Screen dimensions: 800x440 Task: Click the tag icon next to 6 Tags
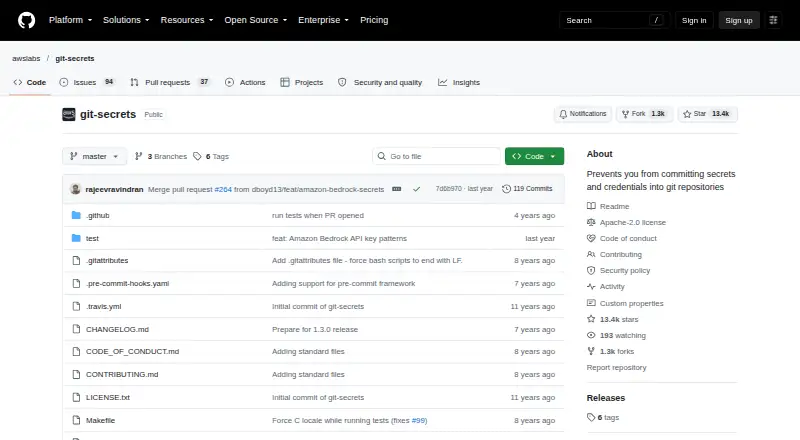coord(197,156)
